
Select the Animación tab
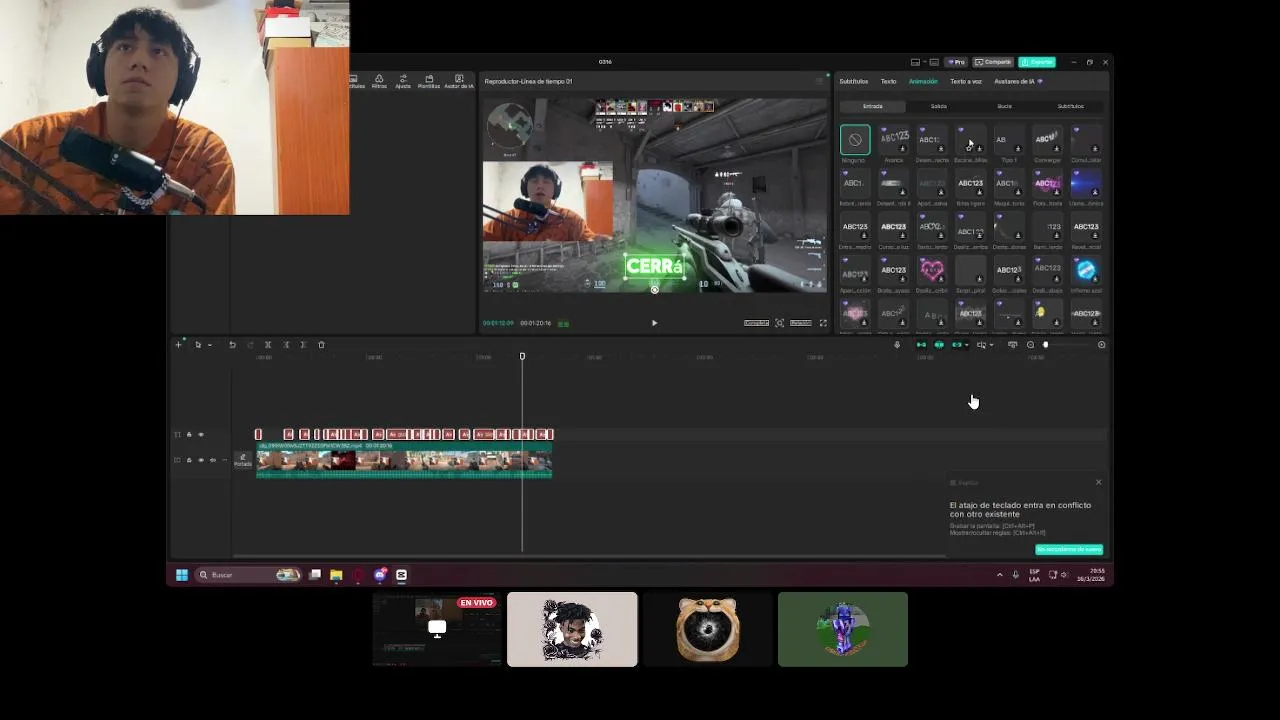tap(923, 81)
